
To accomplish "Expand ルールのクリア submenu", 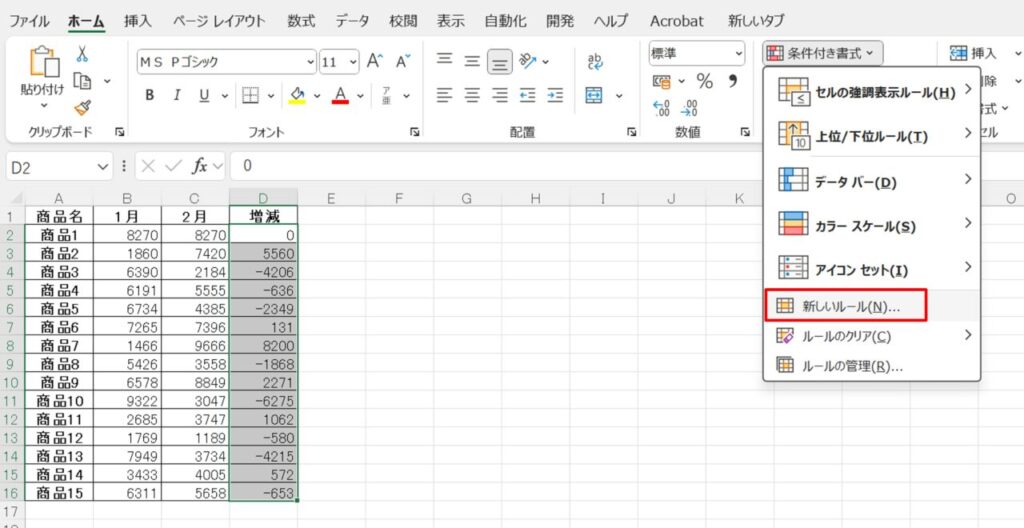I will (x=872, y=337).
